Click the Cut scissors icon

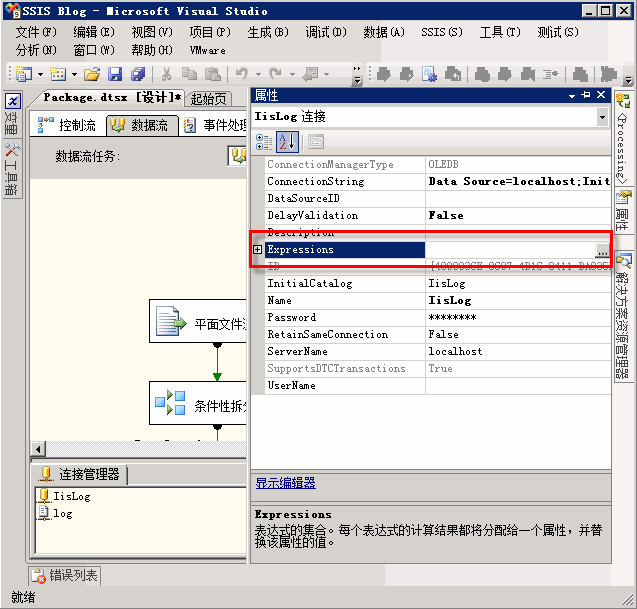pyautogui.click(x=166, y=74)
